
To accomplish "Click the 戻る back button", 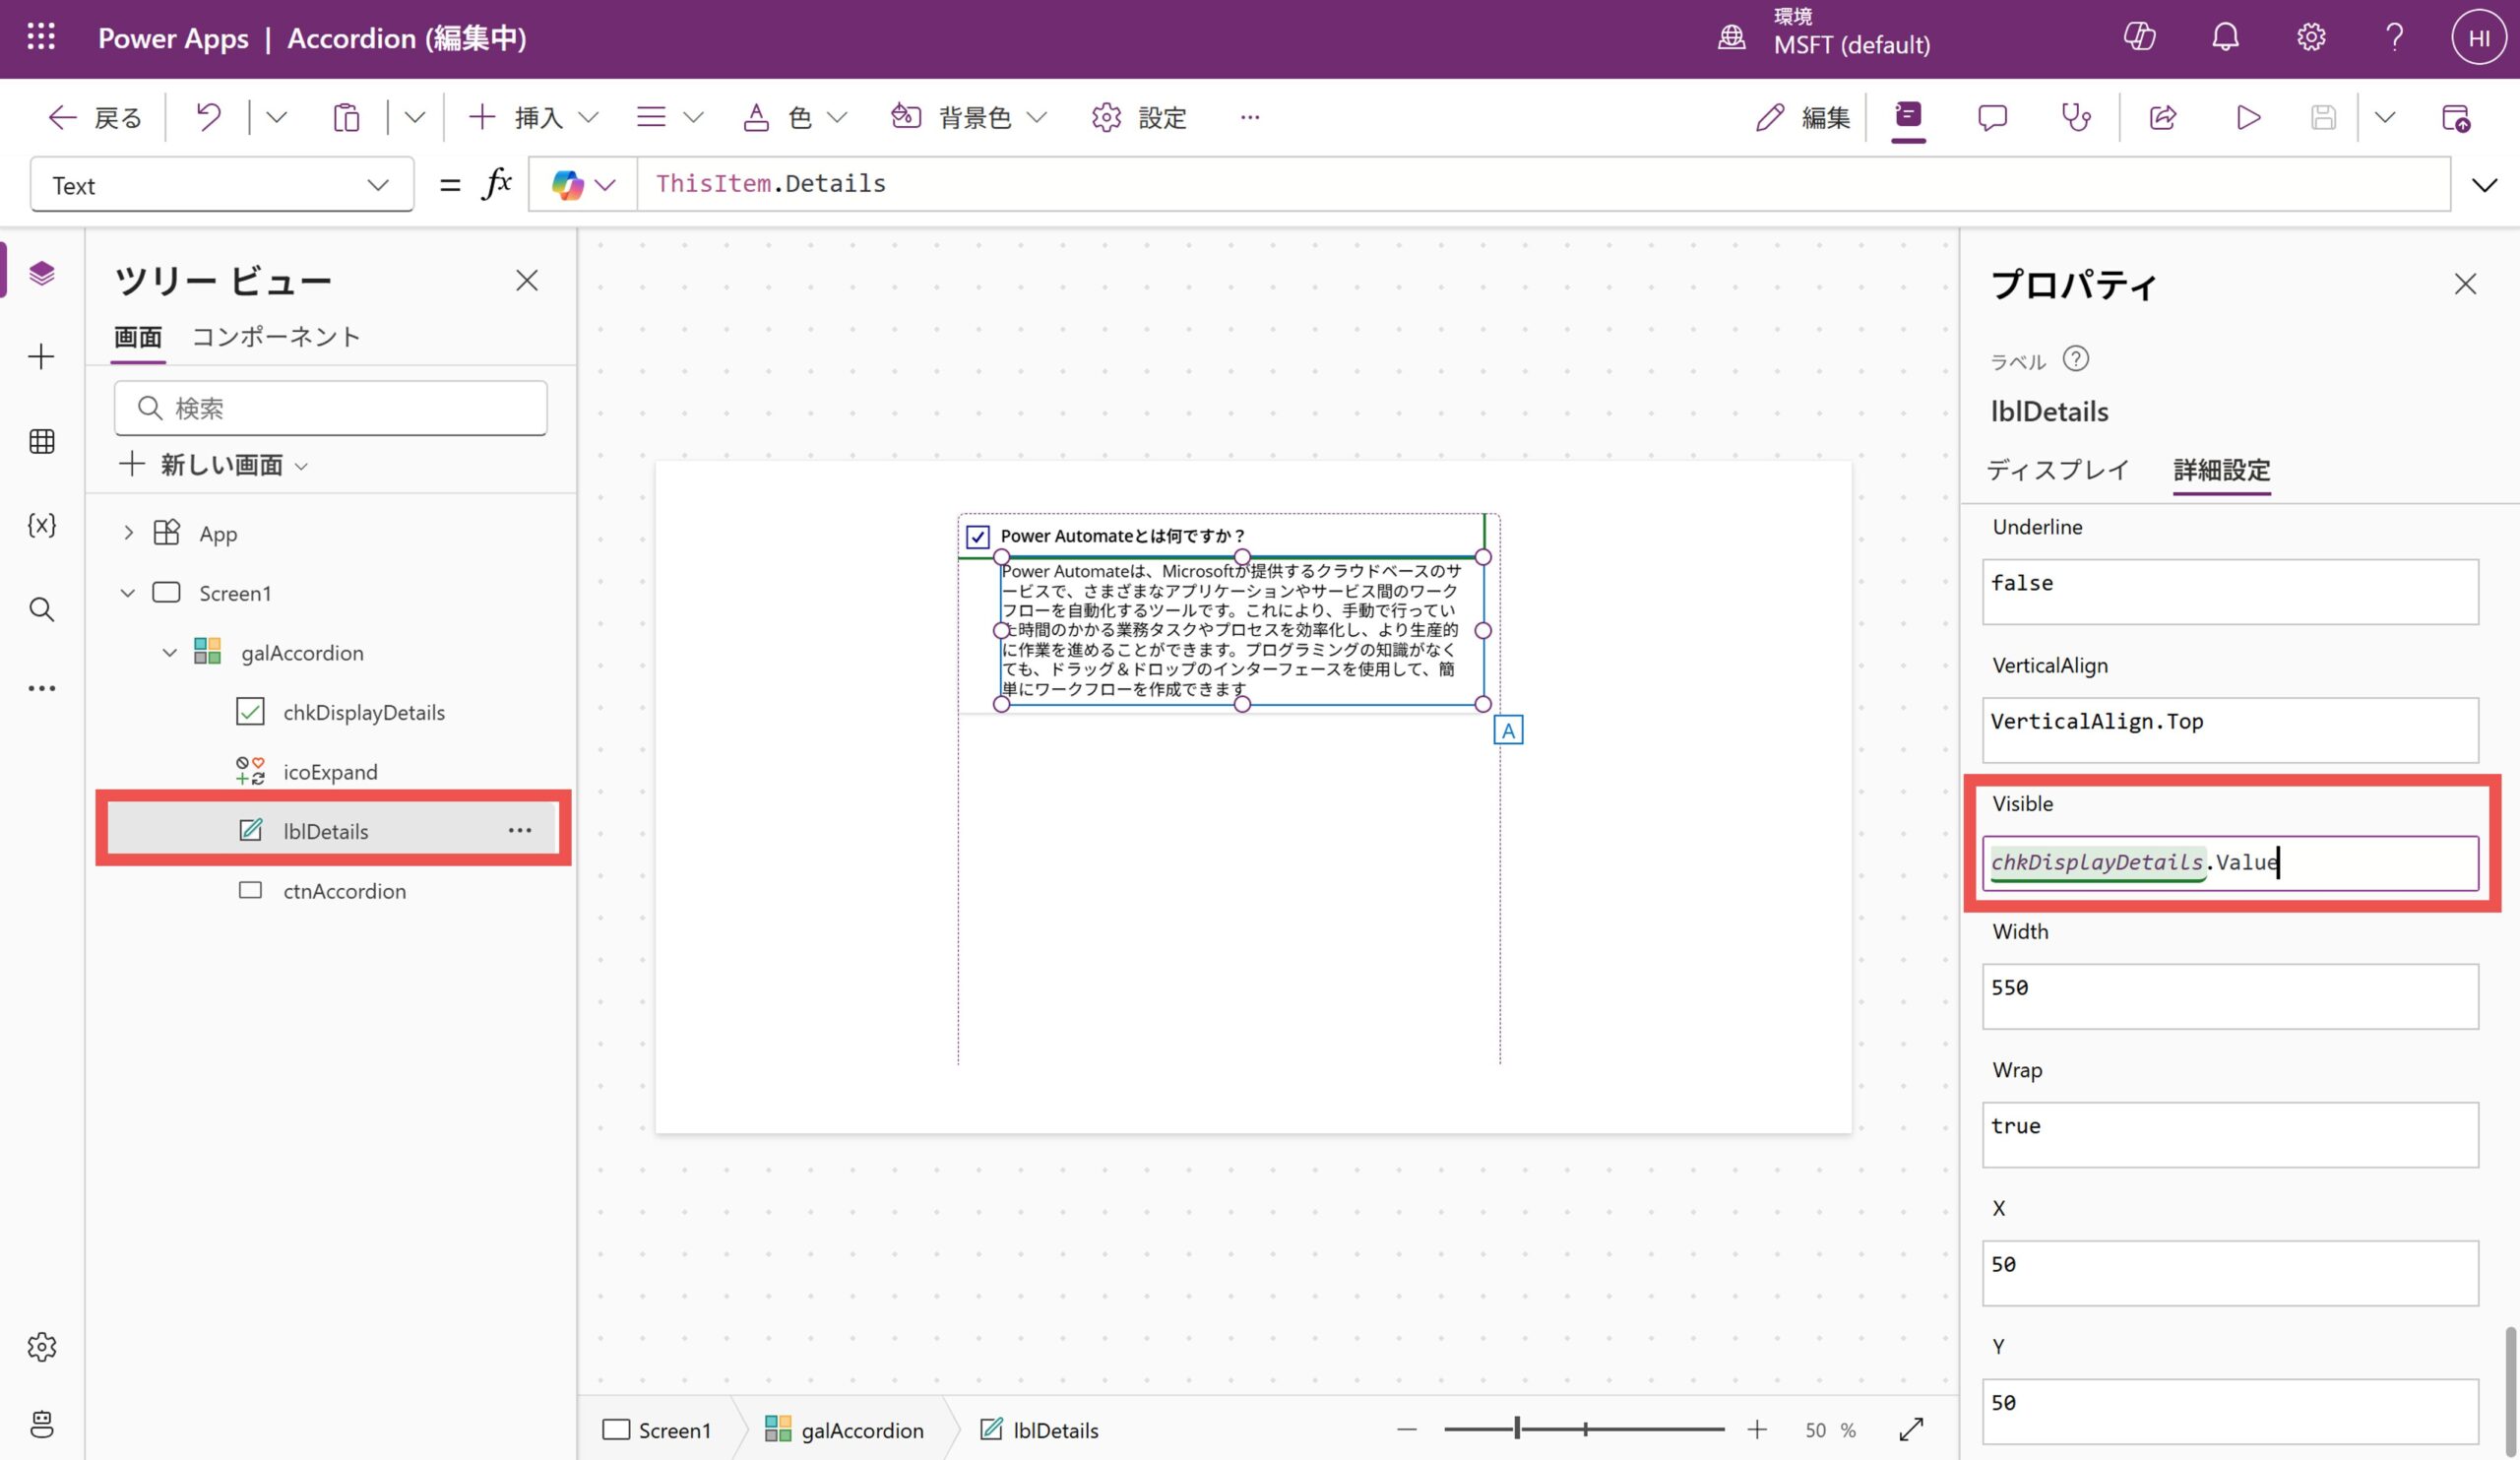I will (x=95, y=117).
